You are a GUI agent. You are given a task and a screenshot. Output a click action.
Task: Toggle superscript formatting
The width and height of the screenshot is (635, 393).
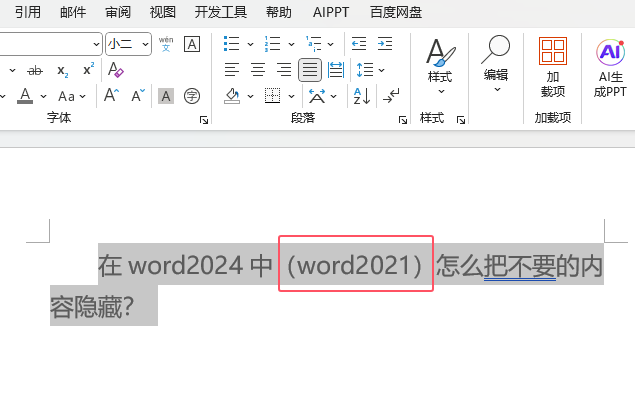click(x=88, y=70)
